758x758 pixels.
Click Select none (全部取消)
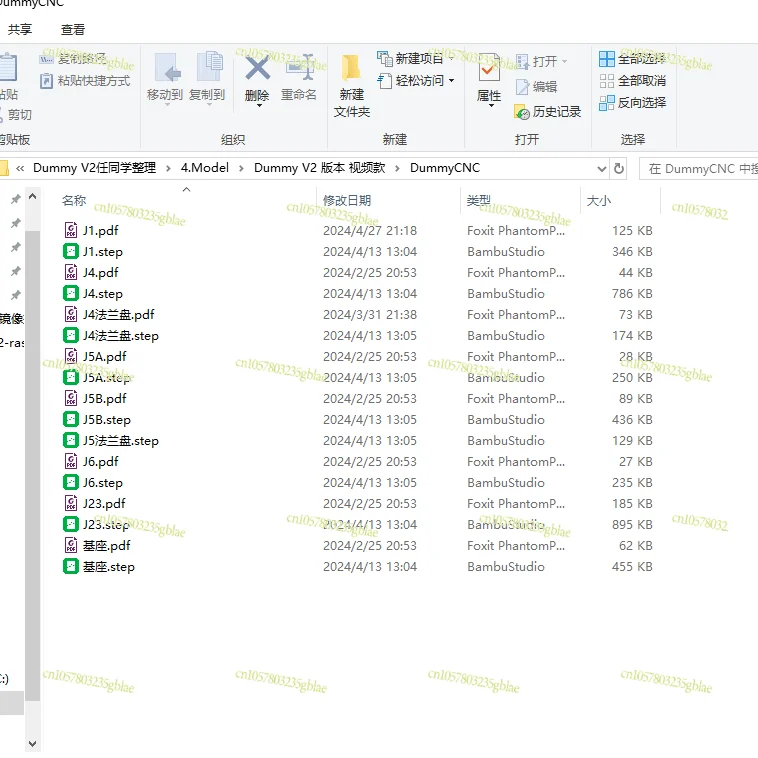coord(632,81)
